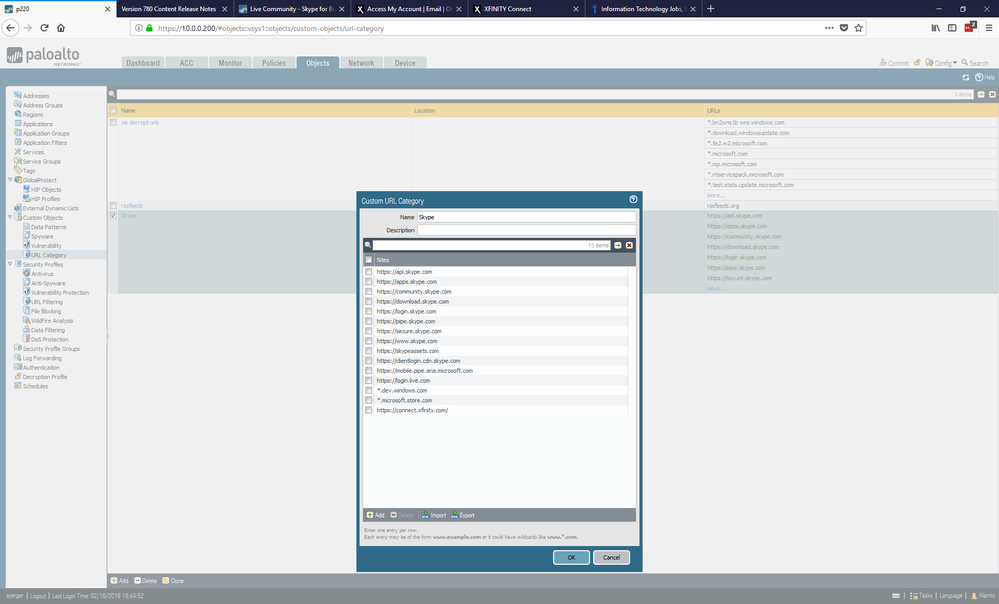Click the Search link at top right
This screenshot has height=604, width=999.
click(975, 63)
